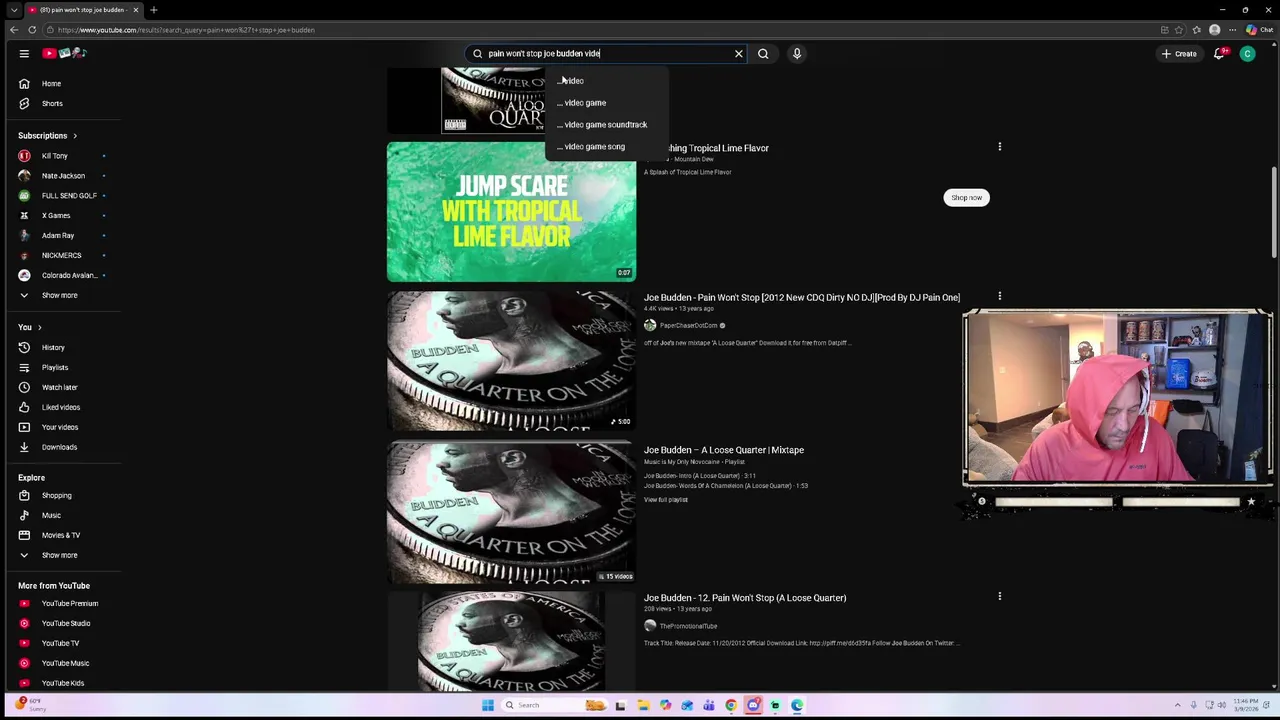Viewport: 1280px width, 720px height.
Task: Expand Show more under Explore
Action: click(x=60, y=556)
